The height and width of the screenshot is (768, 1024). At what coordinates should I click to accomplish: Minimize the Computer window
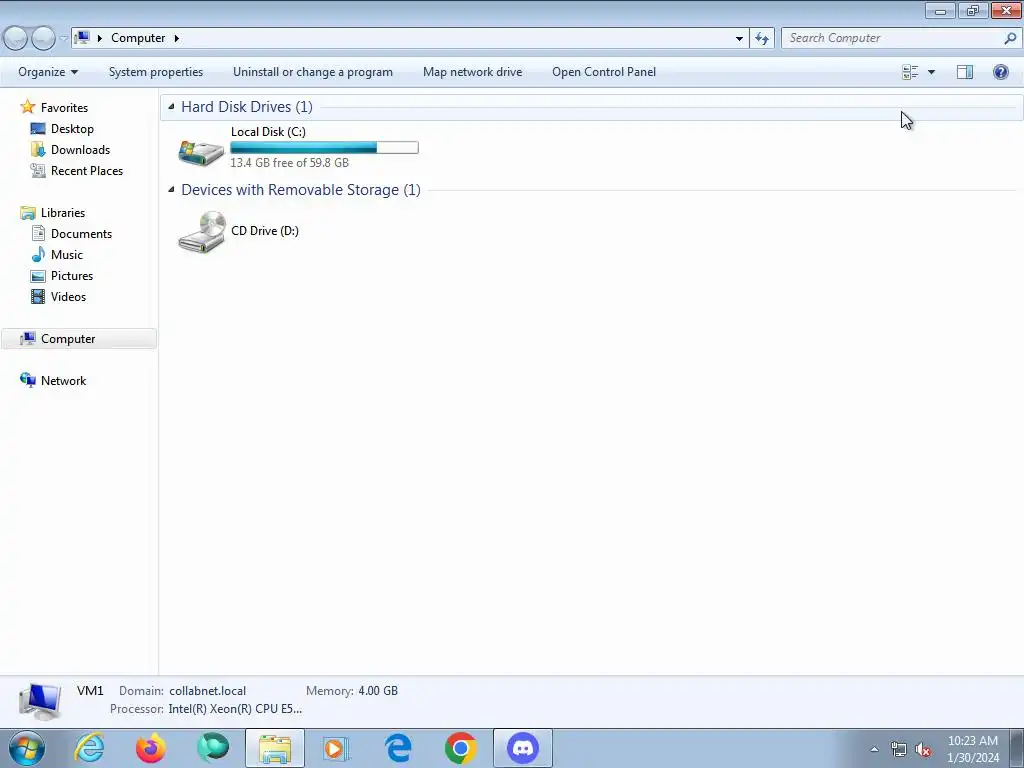940,10
